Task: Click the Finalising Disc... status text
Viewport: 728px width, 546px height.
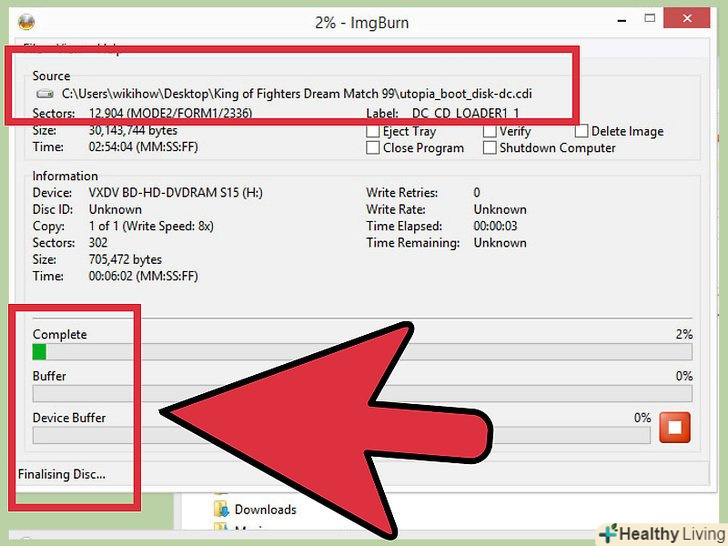Action: click(62, 474)
